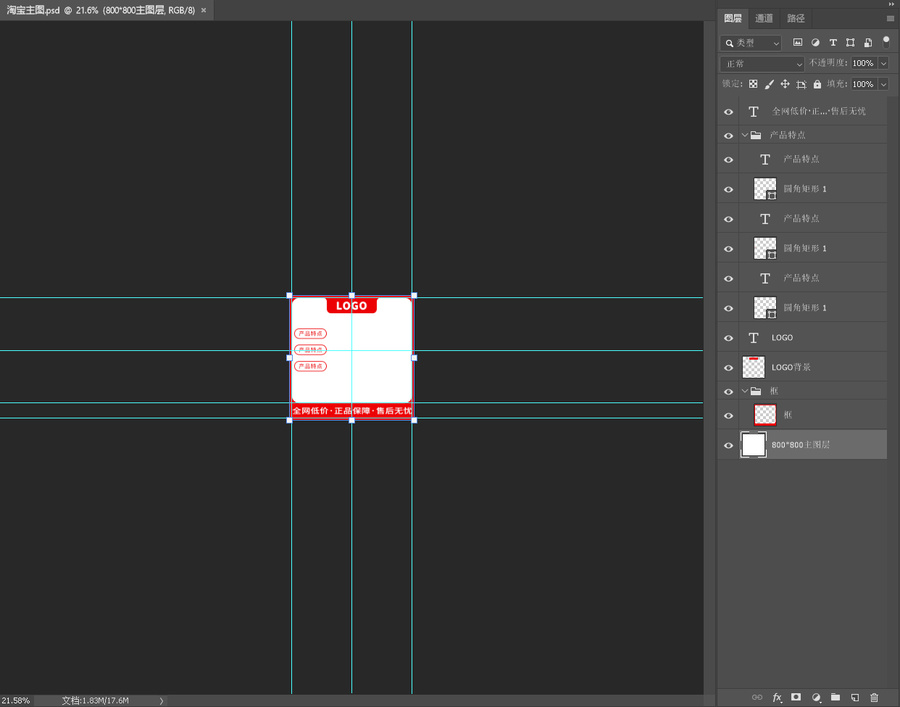
Task: Click the LOGO背景 layer thumbnail
Action: tap(754, 367)
